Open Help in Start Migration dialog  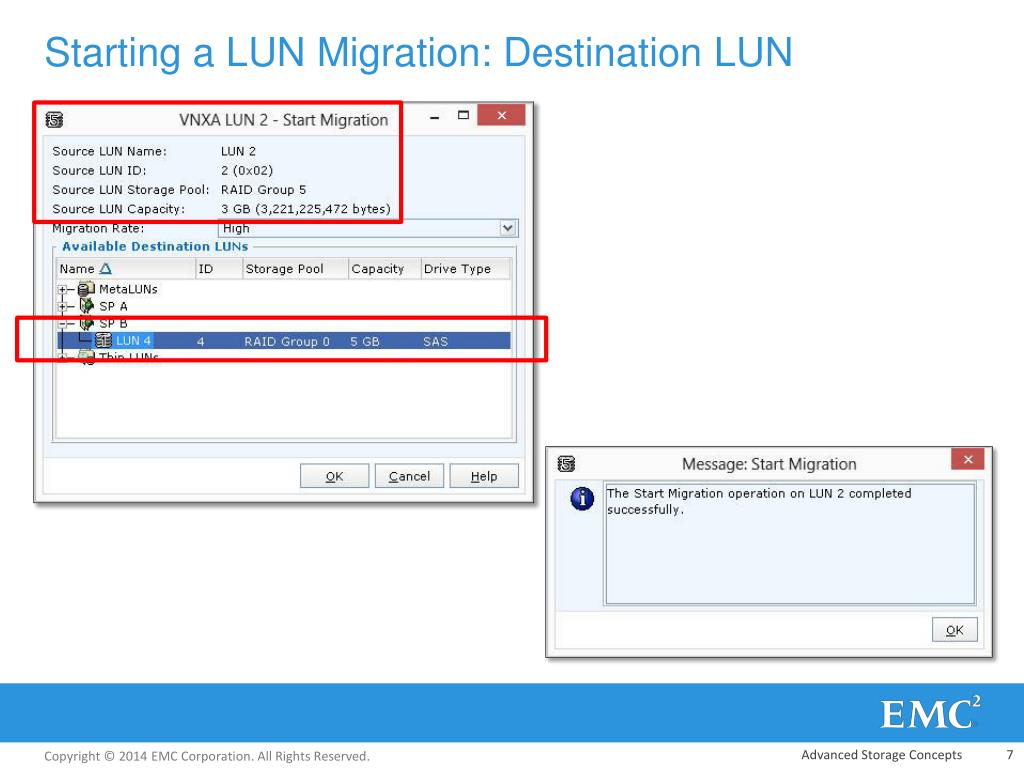tap(484, 476)
